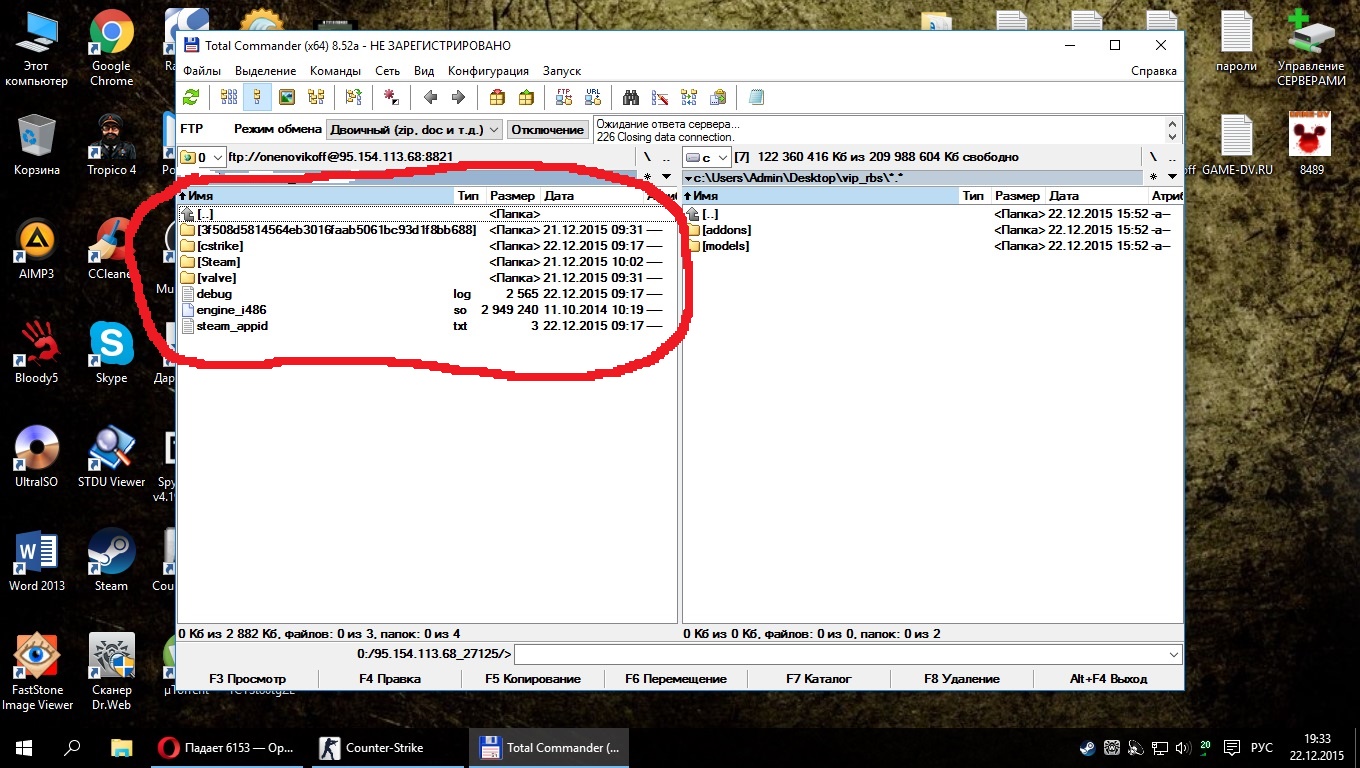
Task: Click the F5 Копирование button
Action: click(533, 679)
